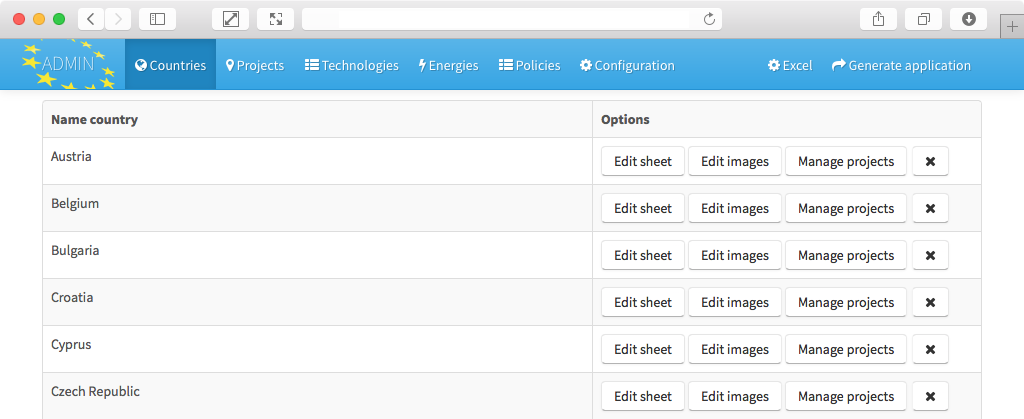Click the ADMIN stars logo

point(68,64)
